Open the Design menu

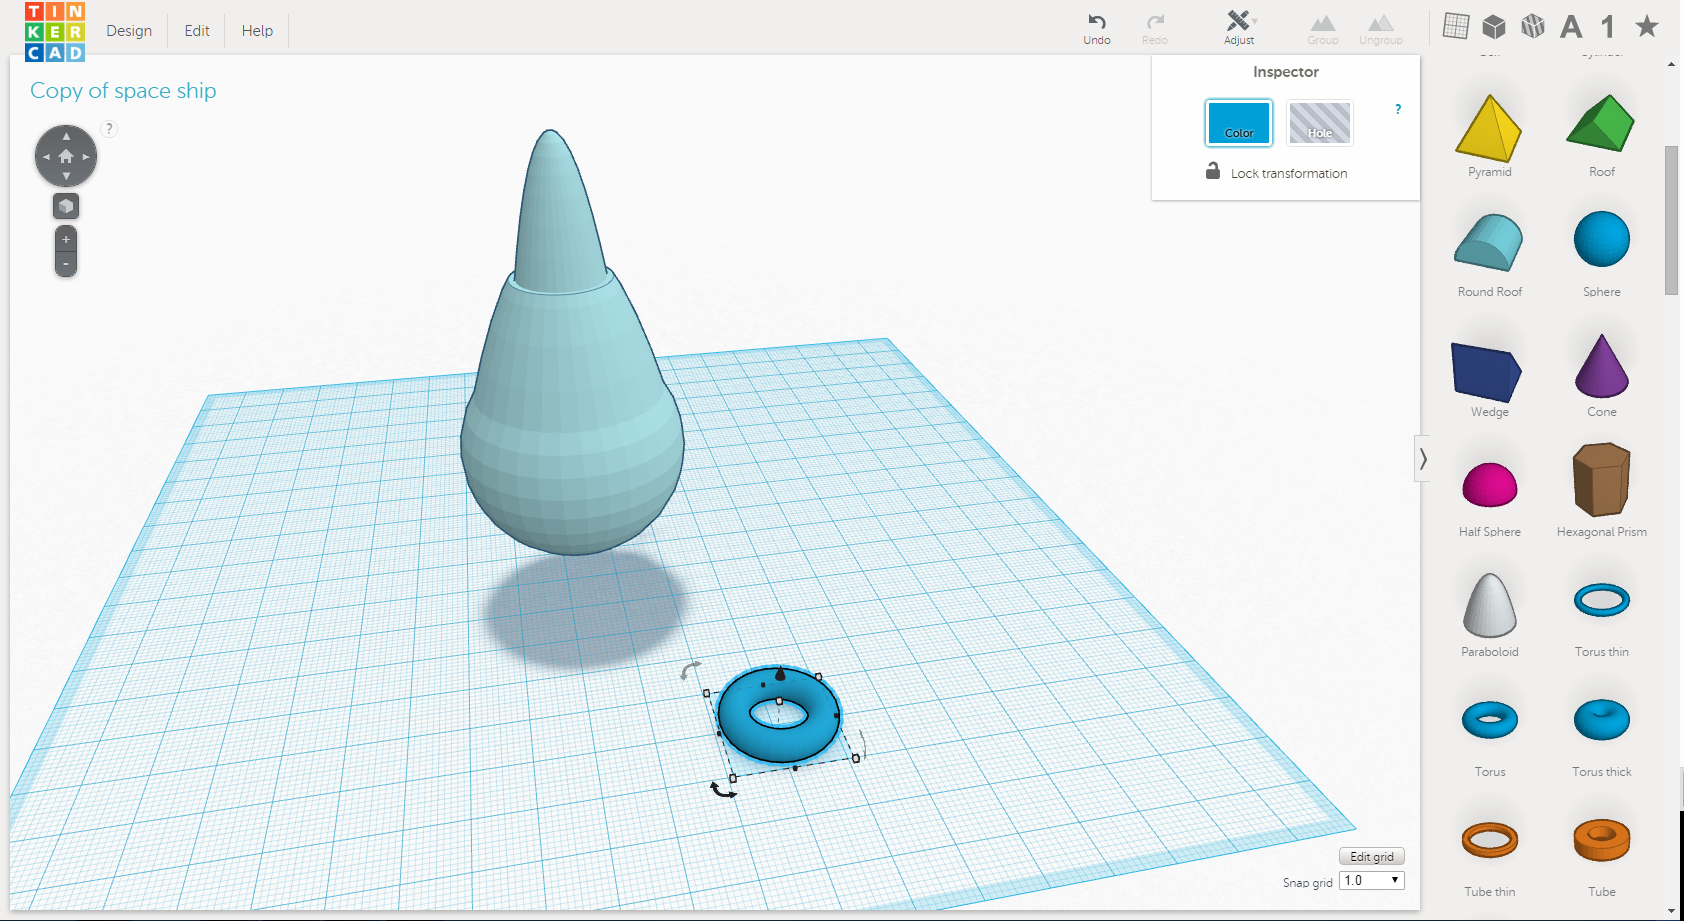pyautogui.click(x=129, y=31)
